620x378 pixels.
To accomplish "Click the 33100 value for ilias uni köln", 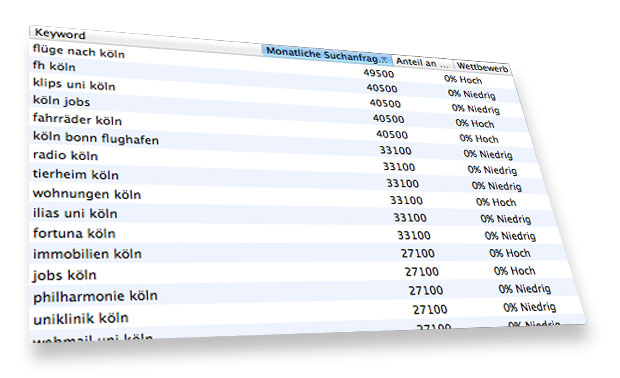I will (410, 218).
